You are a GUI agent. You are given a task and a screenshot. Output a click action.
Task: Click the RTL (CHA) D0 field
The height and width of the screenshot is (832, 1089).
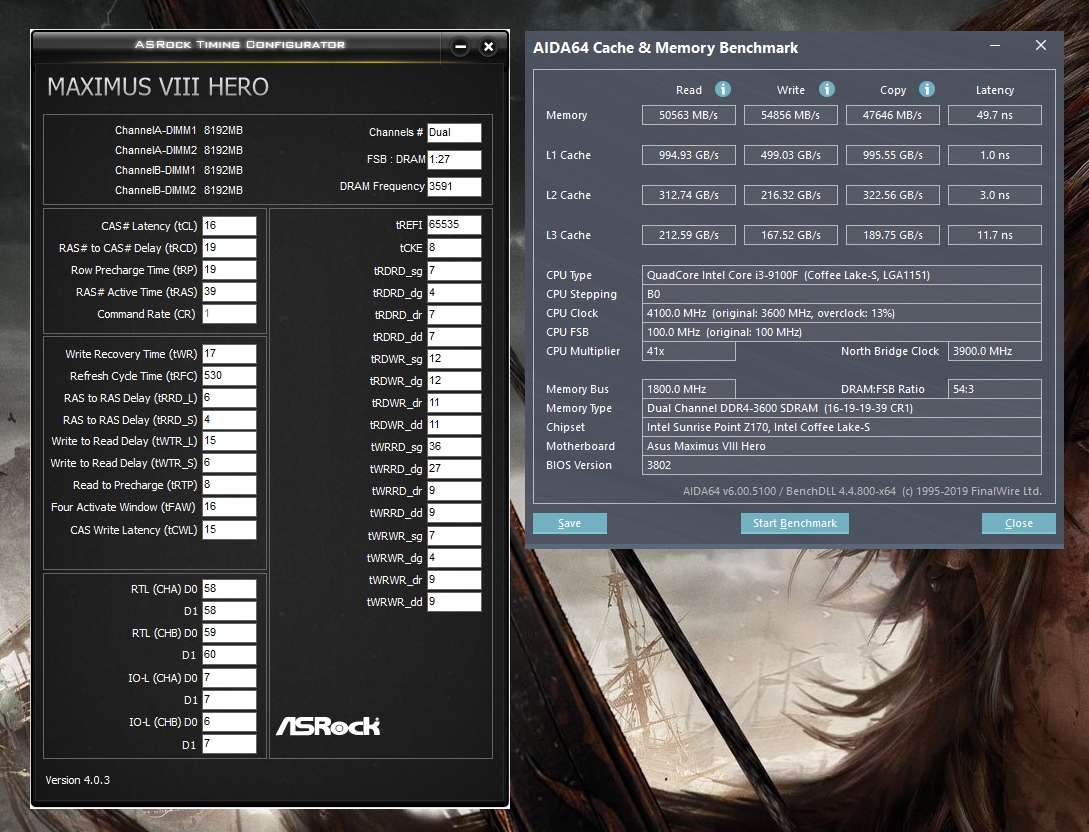[x=229, y=589]
